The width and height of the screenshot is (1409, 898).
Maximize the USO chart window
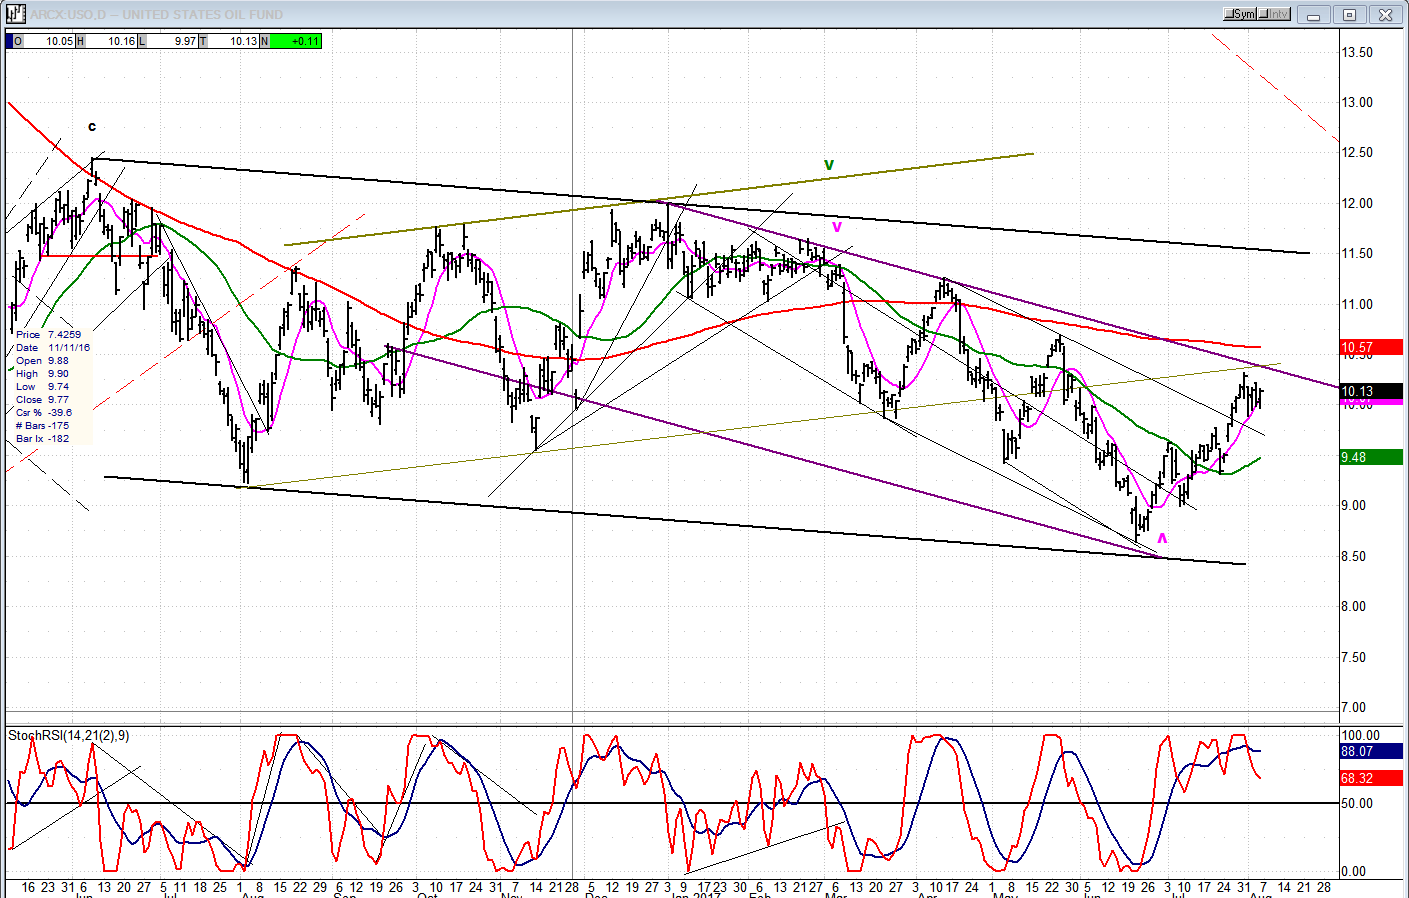1349,15
